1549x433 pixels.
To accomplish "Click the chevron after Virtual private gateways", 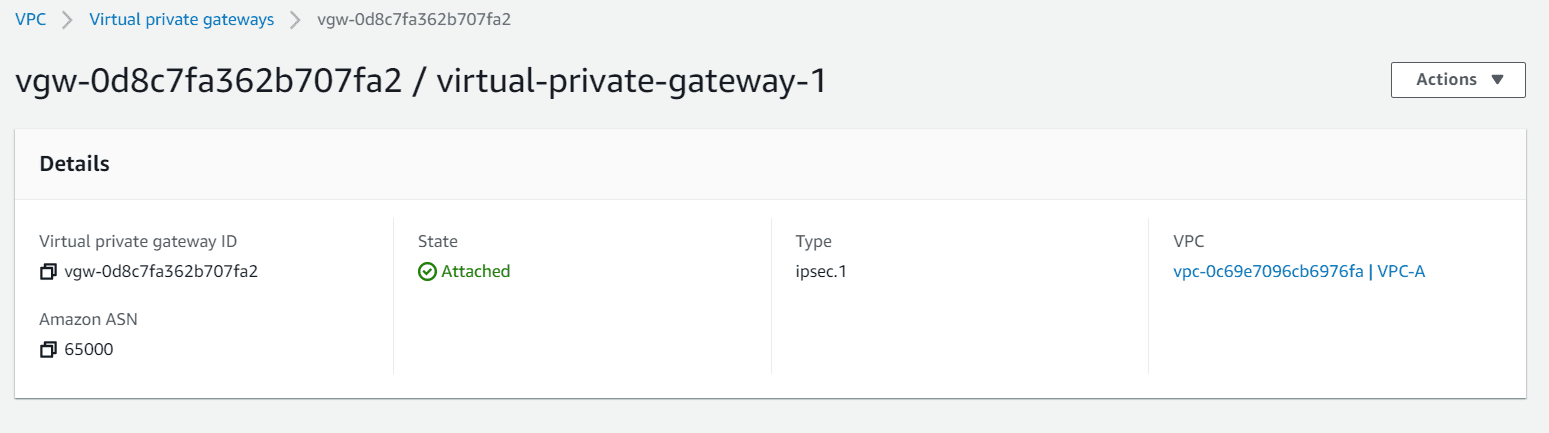I will pyautogui.click(x=296, y=20).
